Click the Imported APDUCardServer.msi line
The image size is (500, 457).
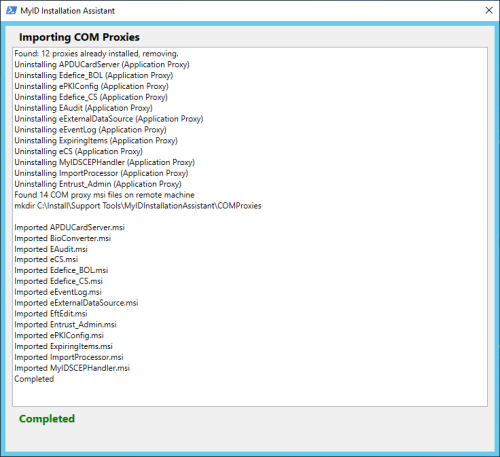pyautogui.click(x=69, y=227)
